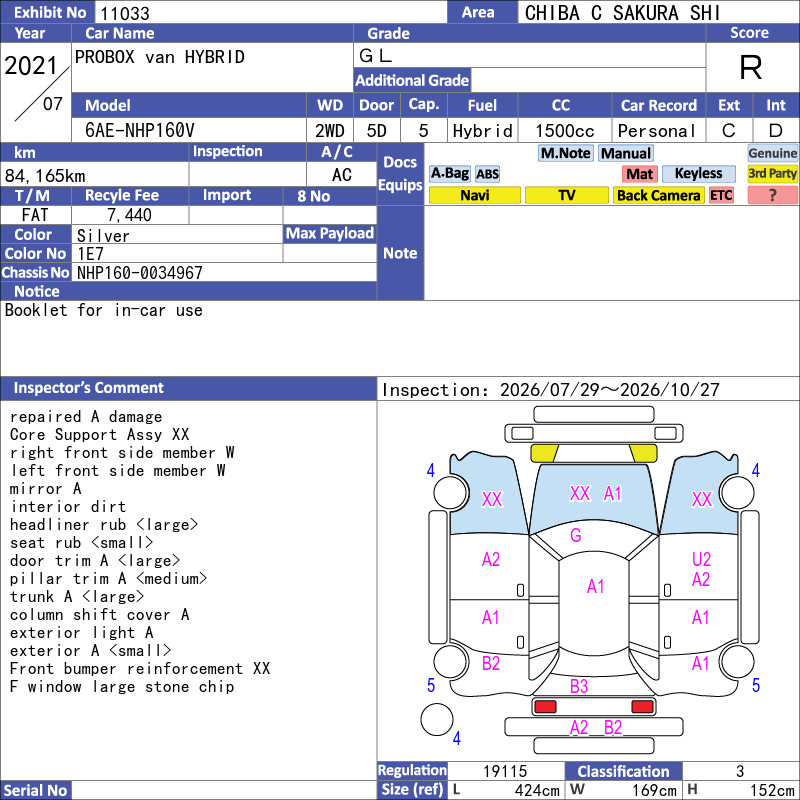800x800 pixels.
Task: Click the exhibit number 11033
Action: [x=124, y=13]
